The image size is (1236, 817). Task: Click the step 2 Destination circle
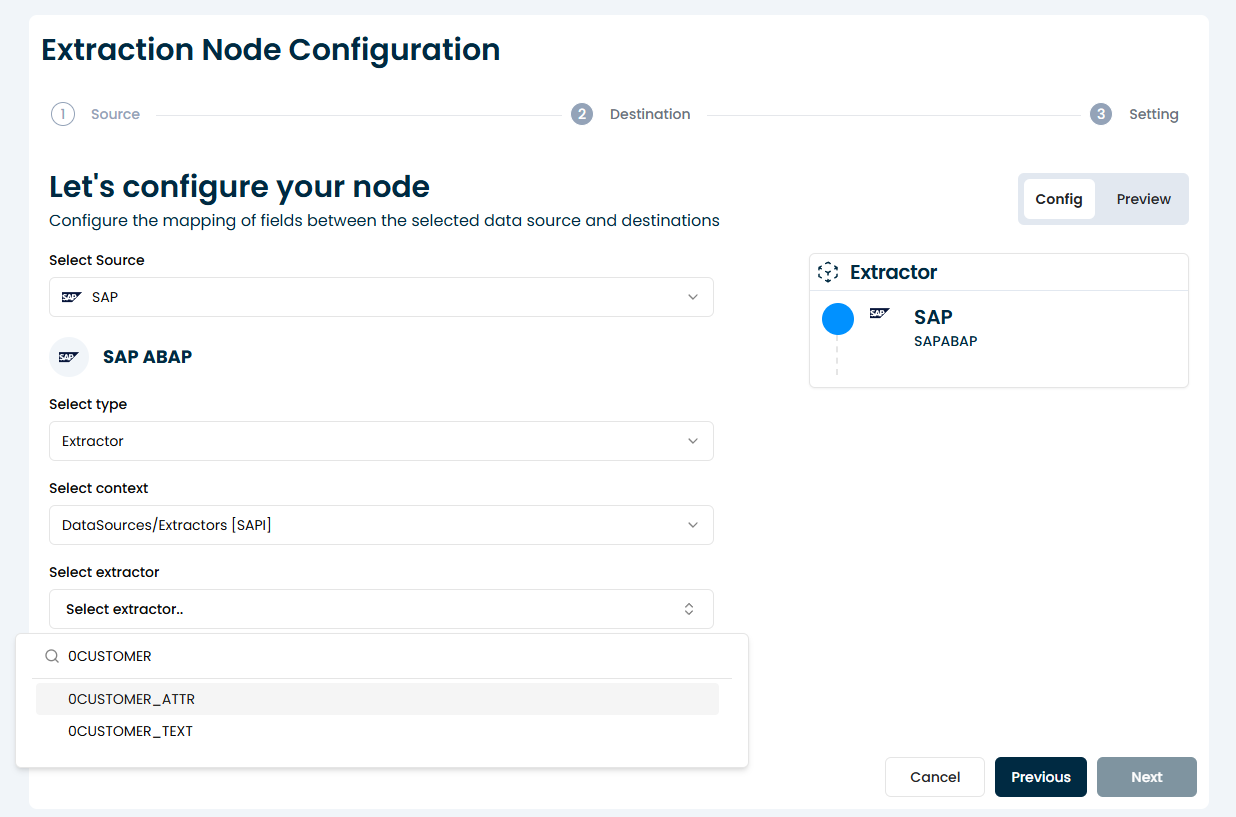pos(582,114)
